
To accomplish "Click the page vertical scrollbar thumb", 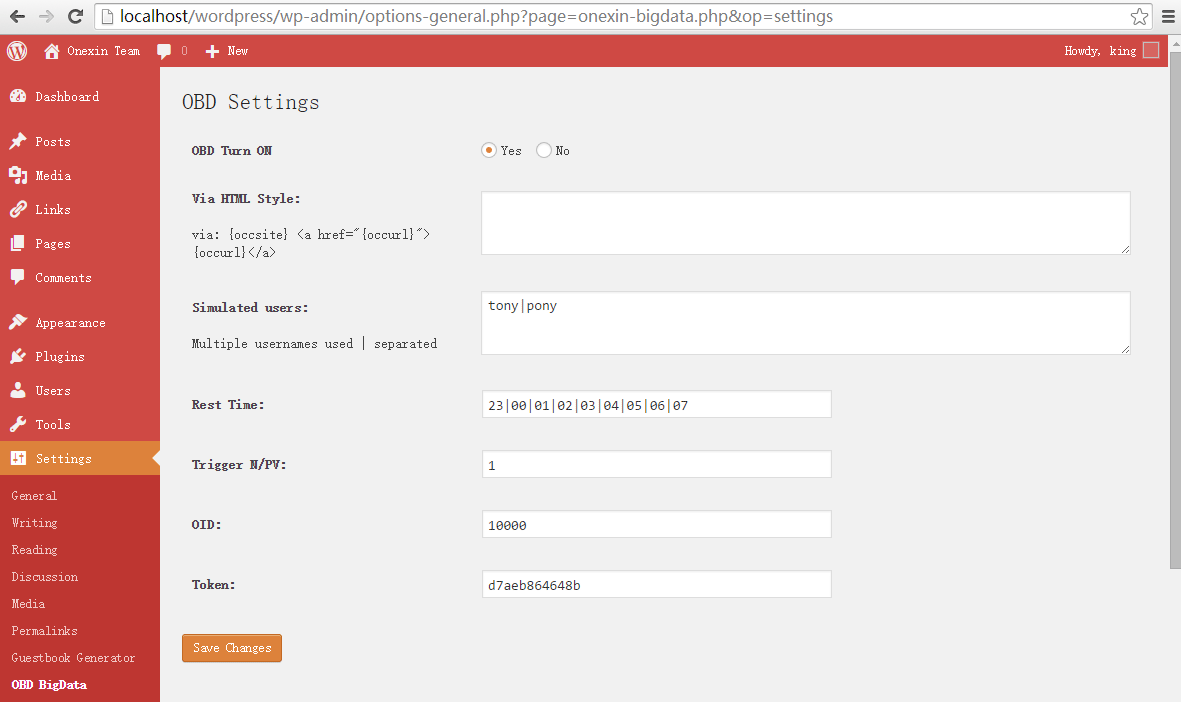I will pos(1175,310).
